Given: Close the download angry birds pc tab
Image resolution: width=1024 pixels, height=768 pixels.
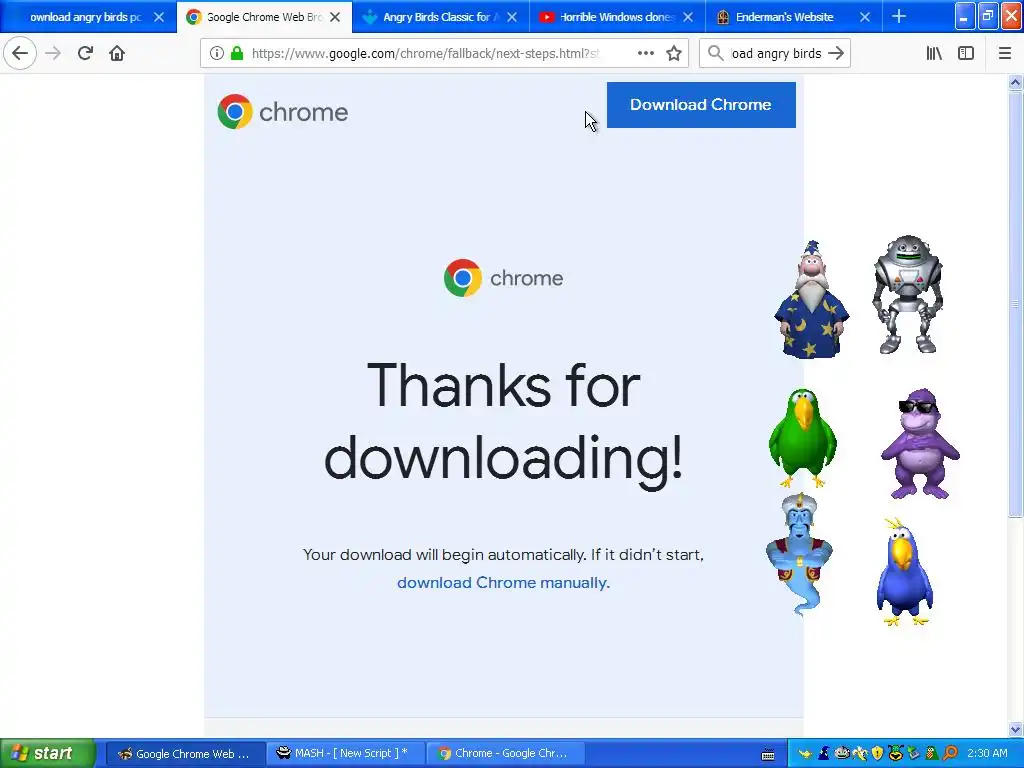Looking at the screenshot, I should click(x=159, y=17).
